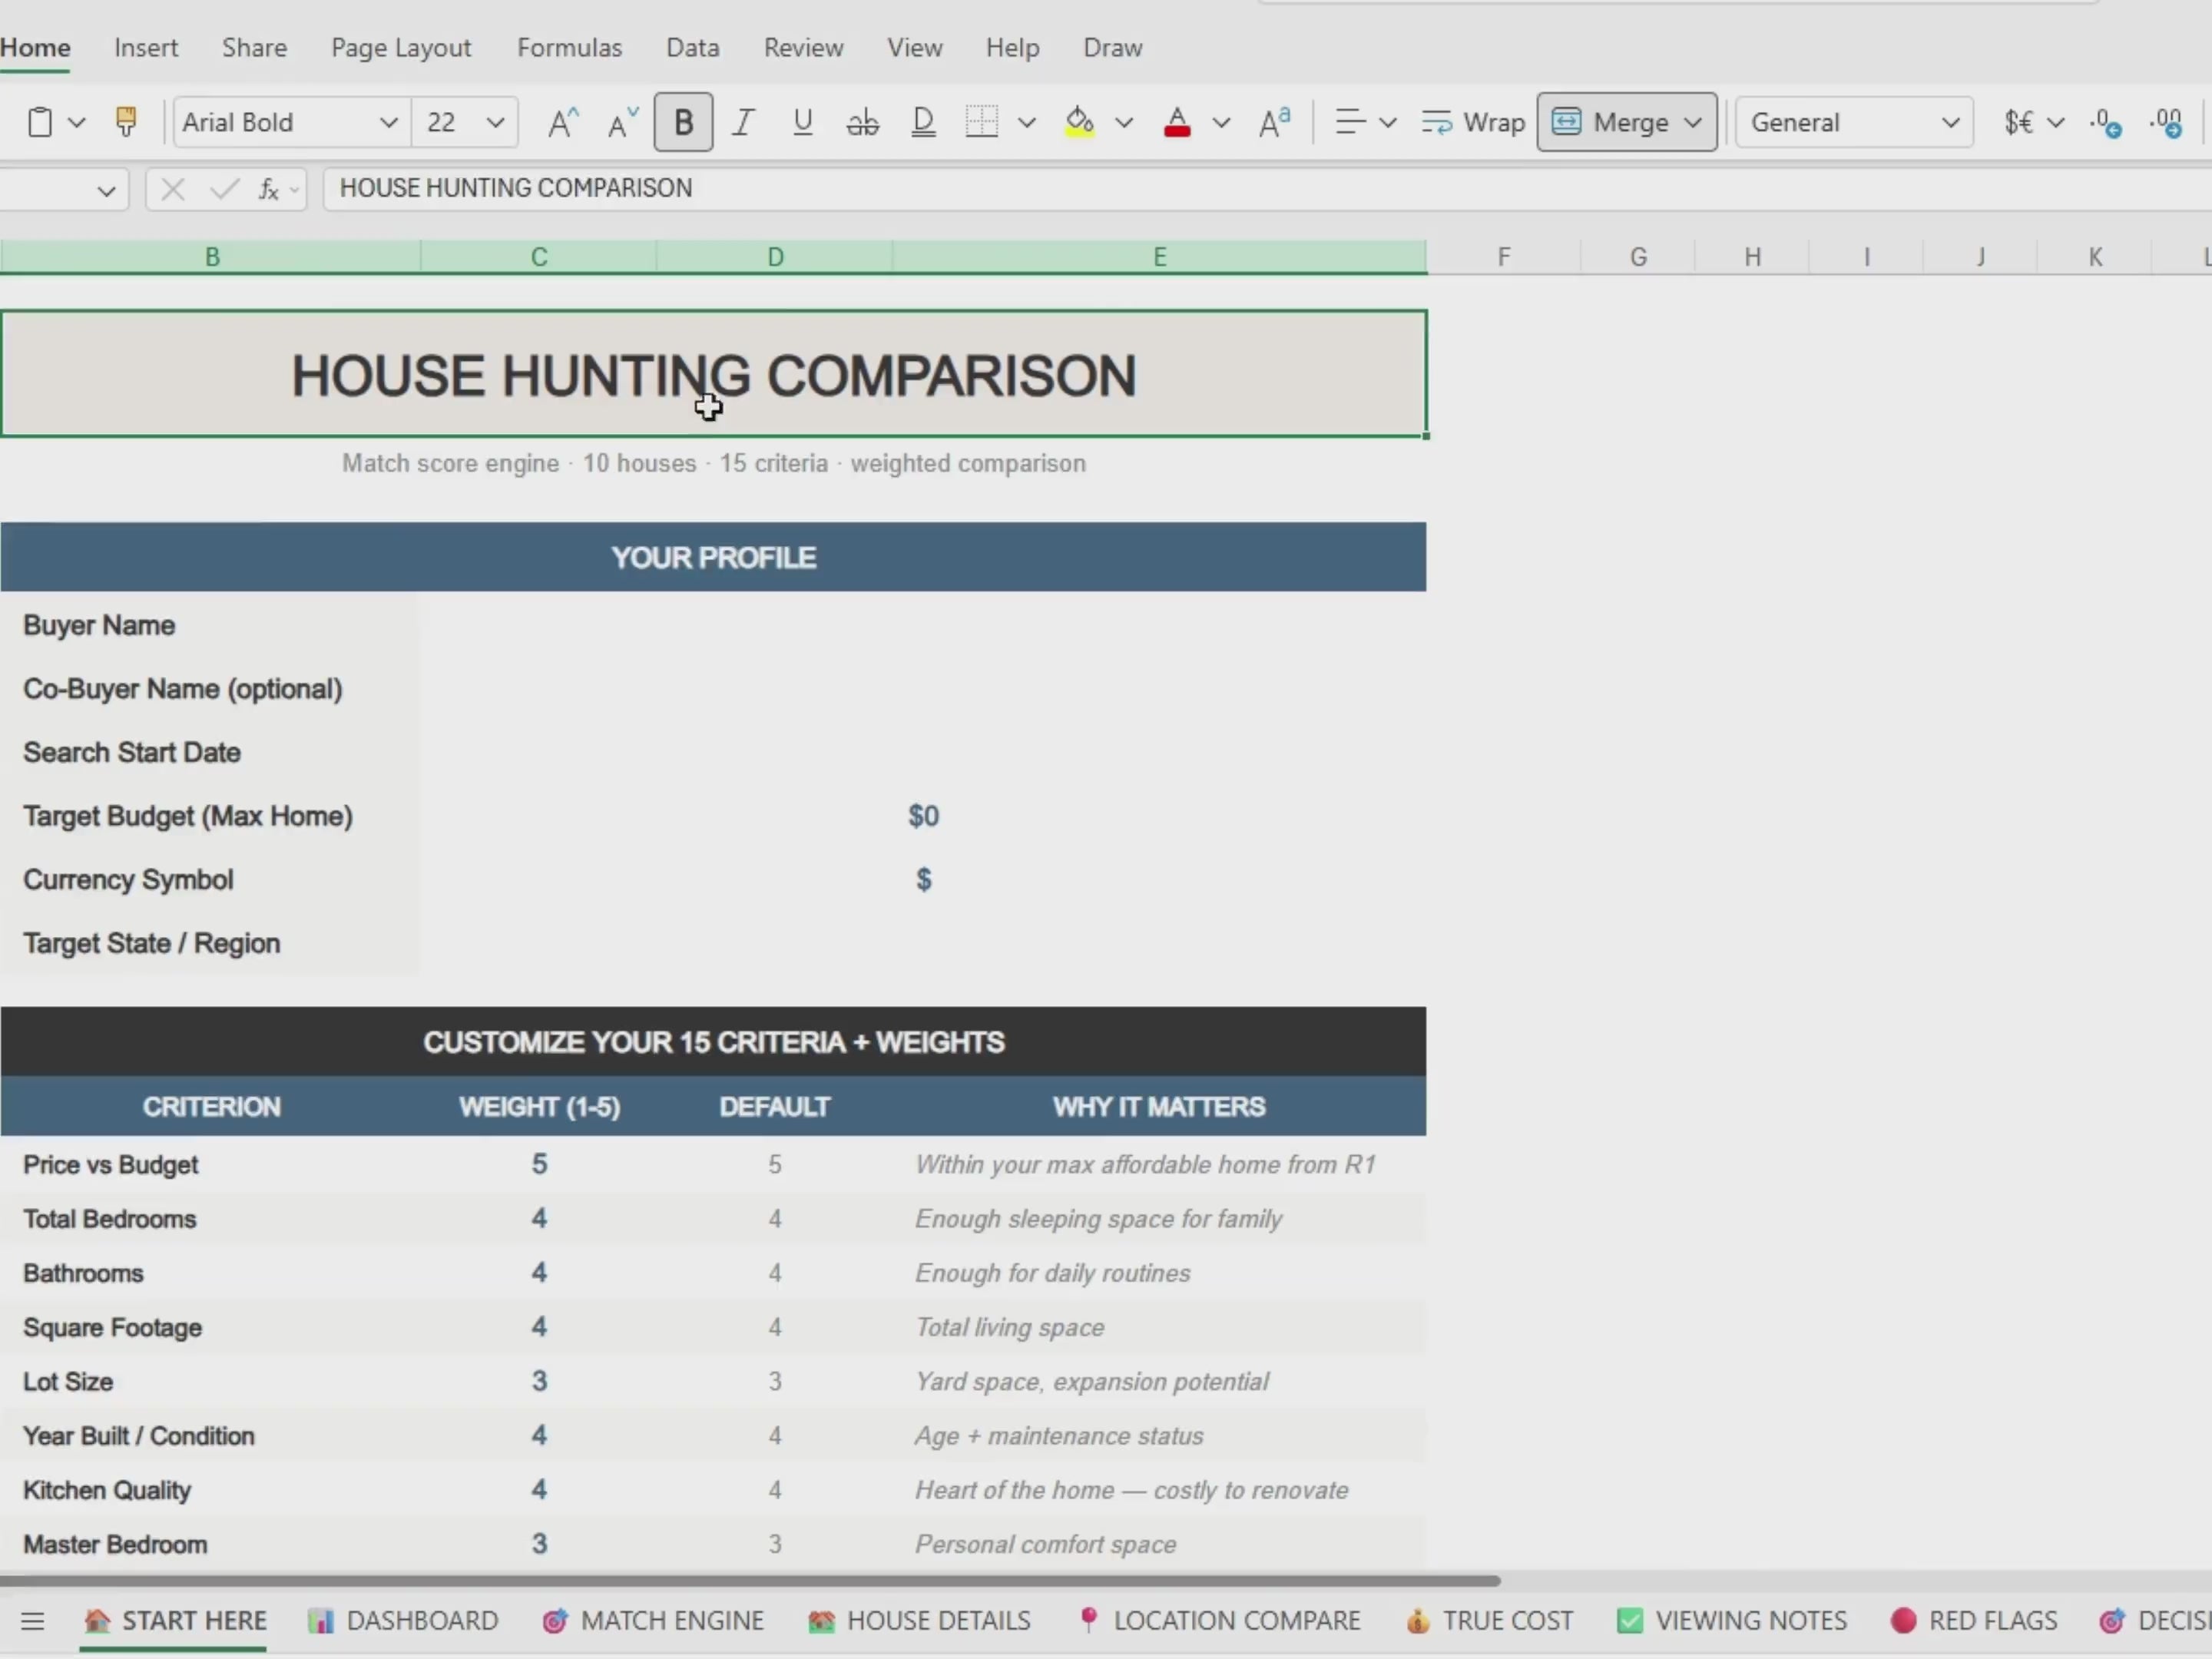Screen dimensions: 2212x1659
Task: Click the Insert Function fx icon
Action: point(268,189)
